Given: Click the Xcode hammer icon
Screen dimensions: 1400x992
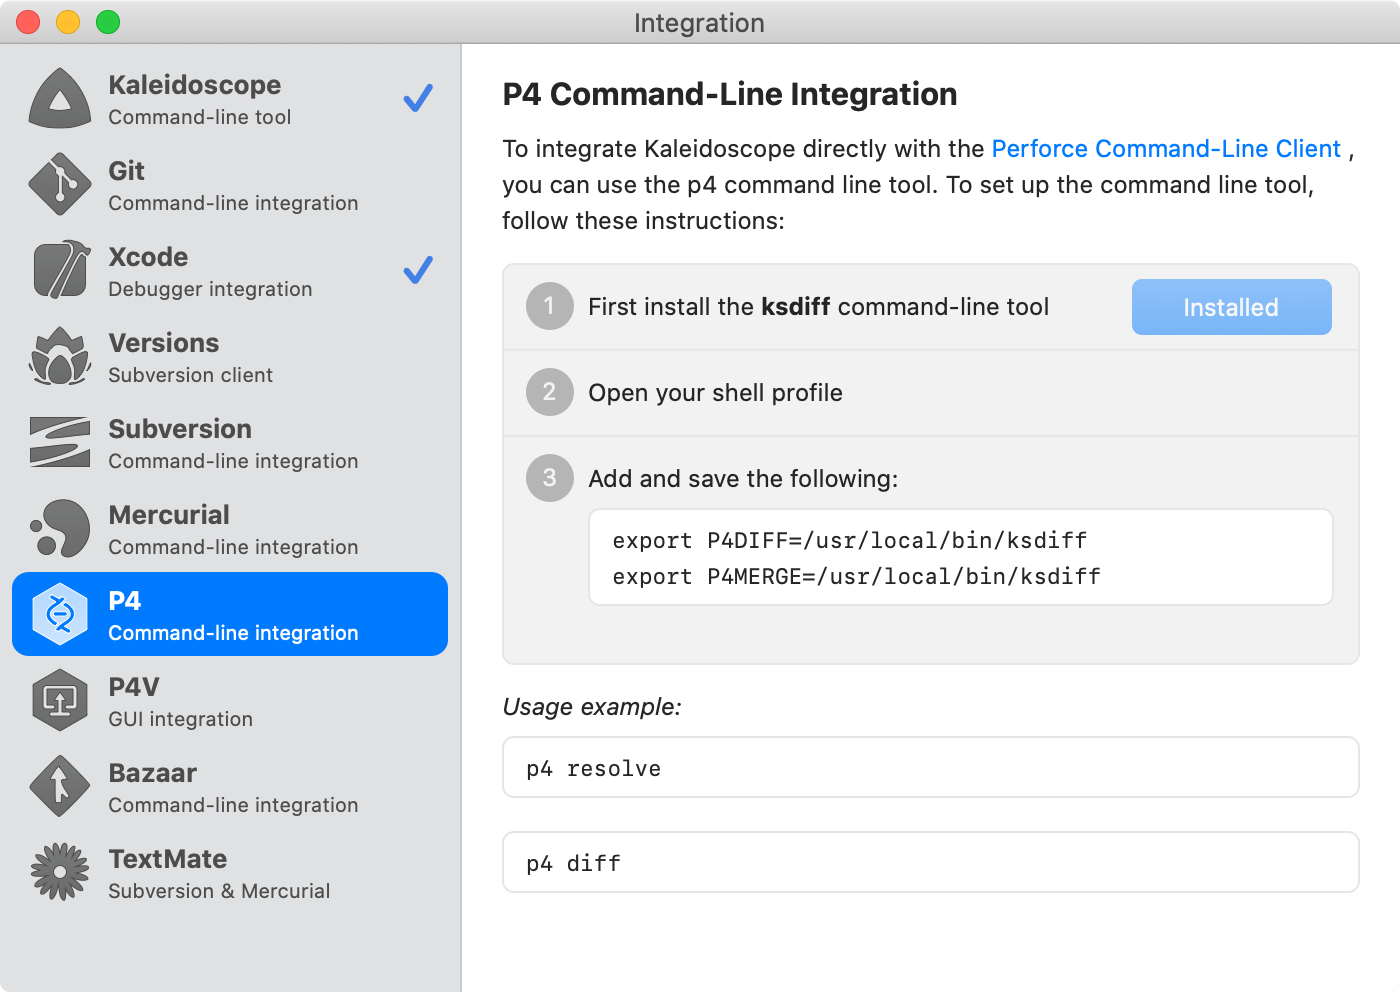Looking at the screenshot, I should [60, 271].
